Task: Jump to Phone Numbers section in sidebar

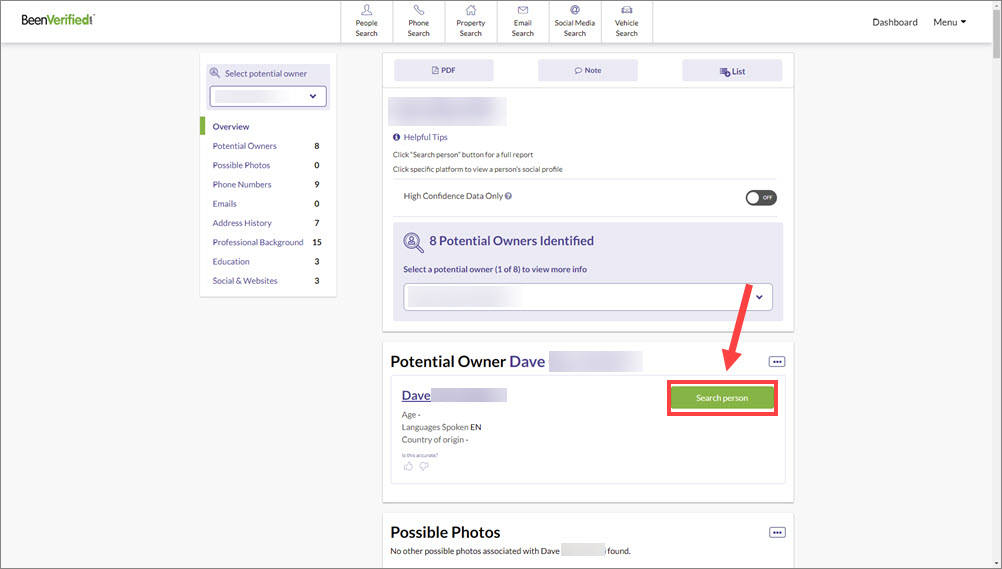Action: (242, 184)
